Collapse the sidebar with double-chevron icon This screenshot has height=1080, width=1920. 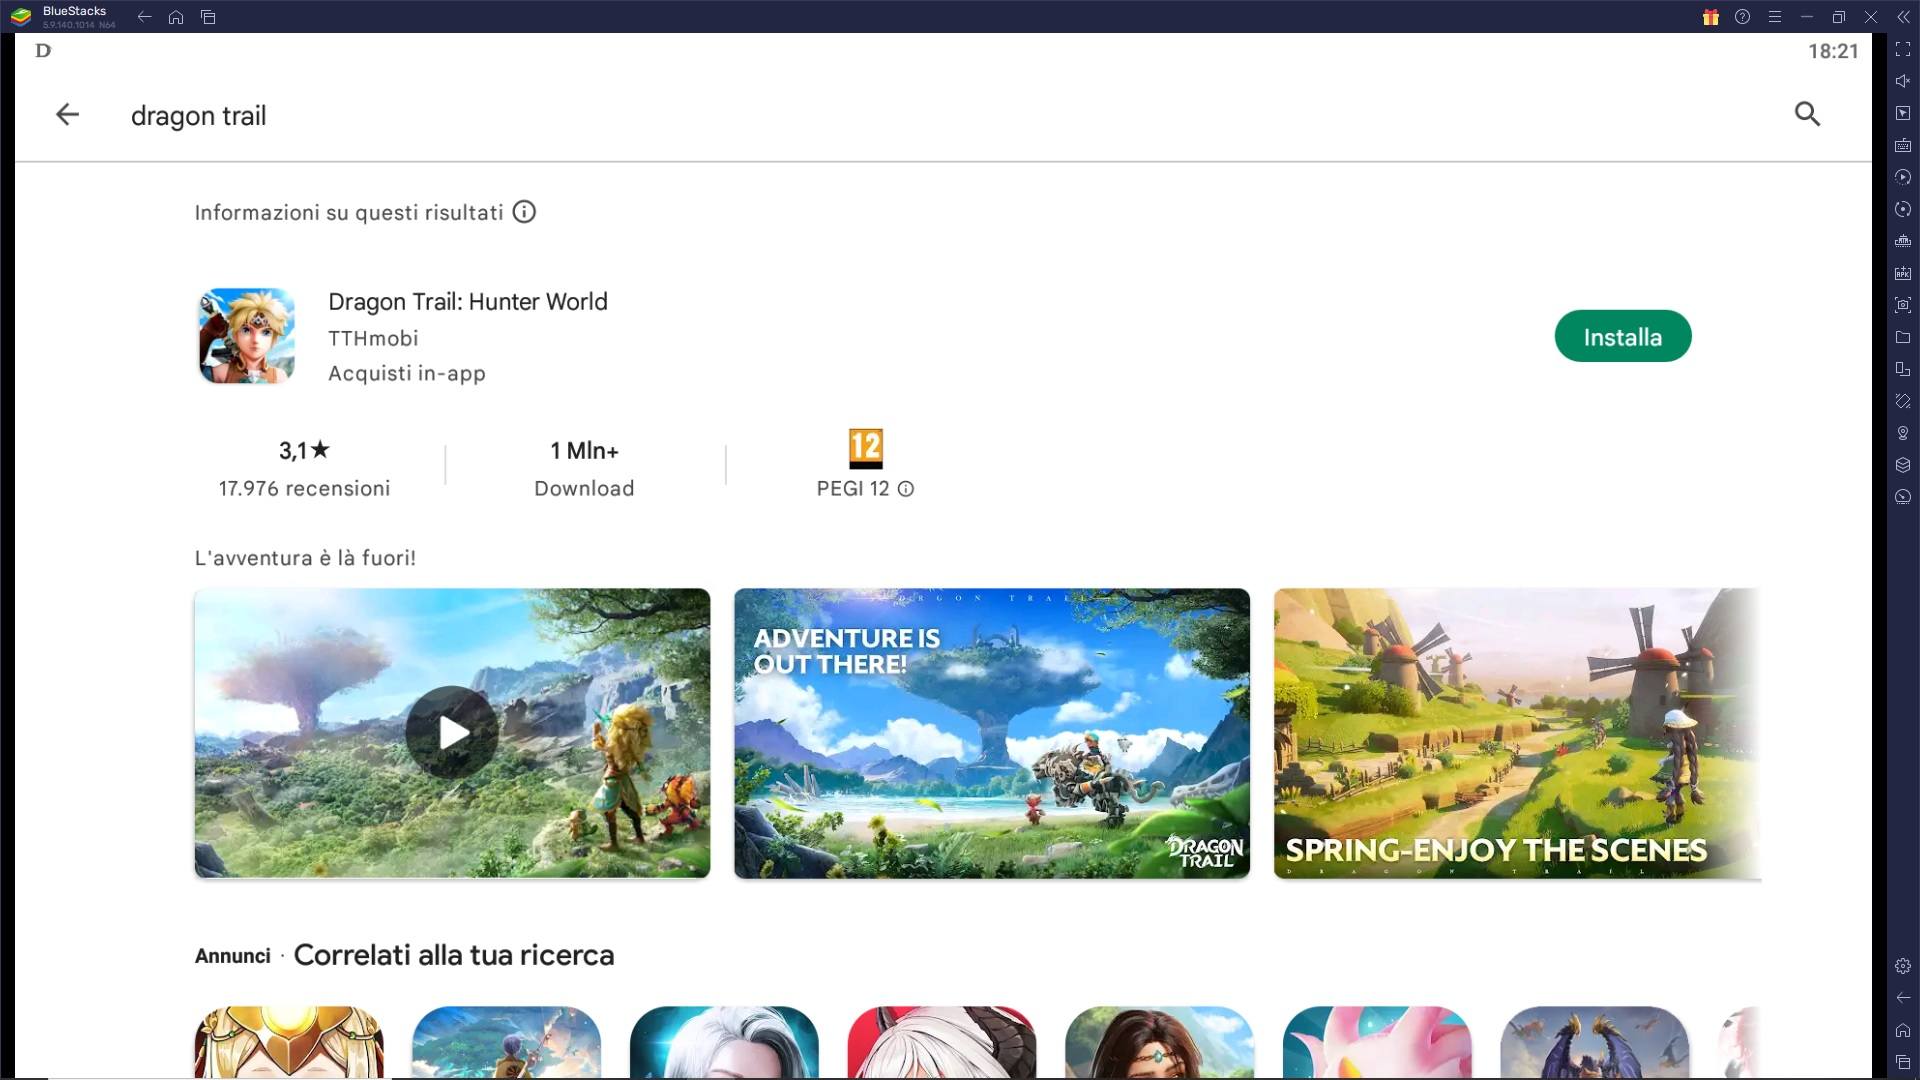coord(1903,17)
